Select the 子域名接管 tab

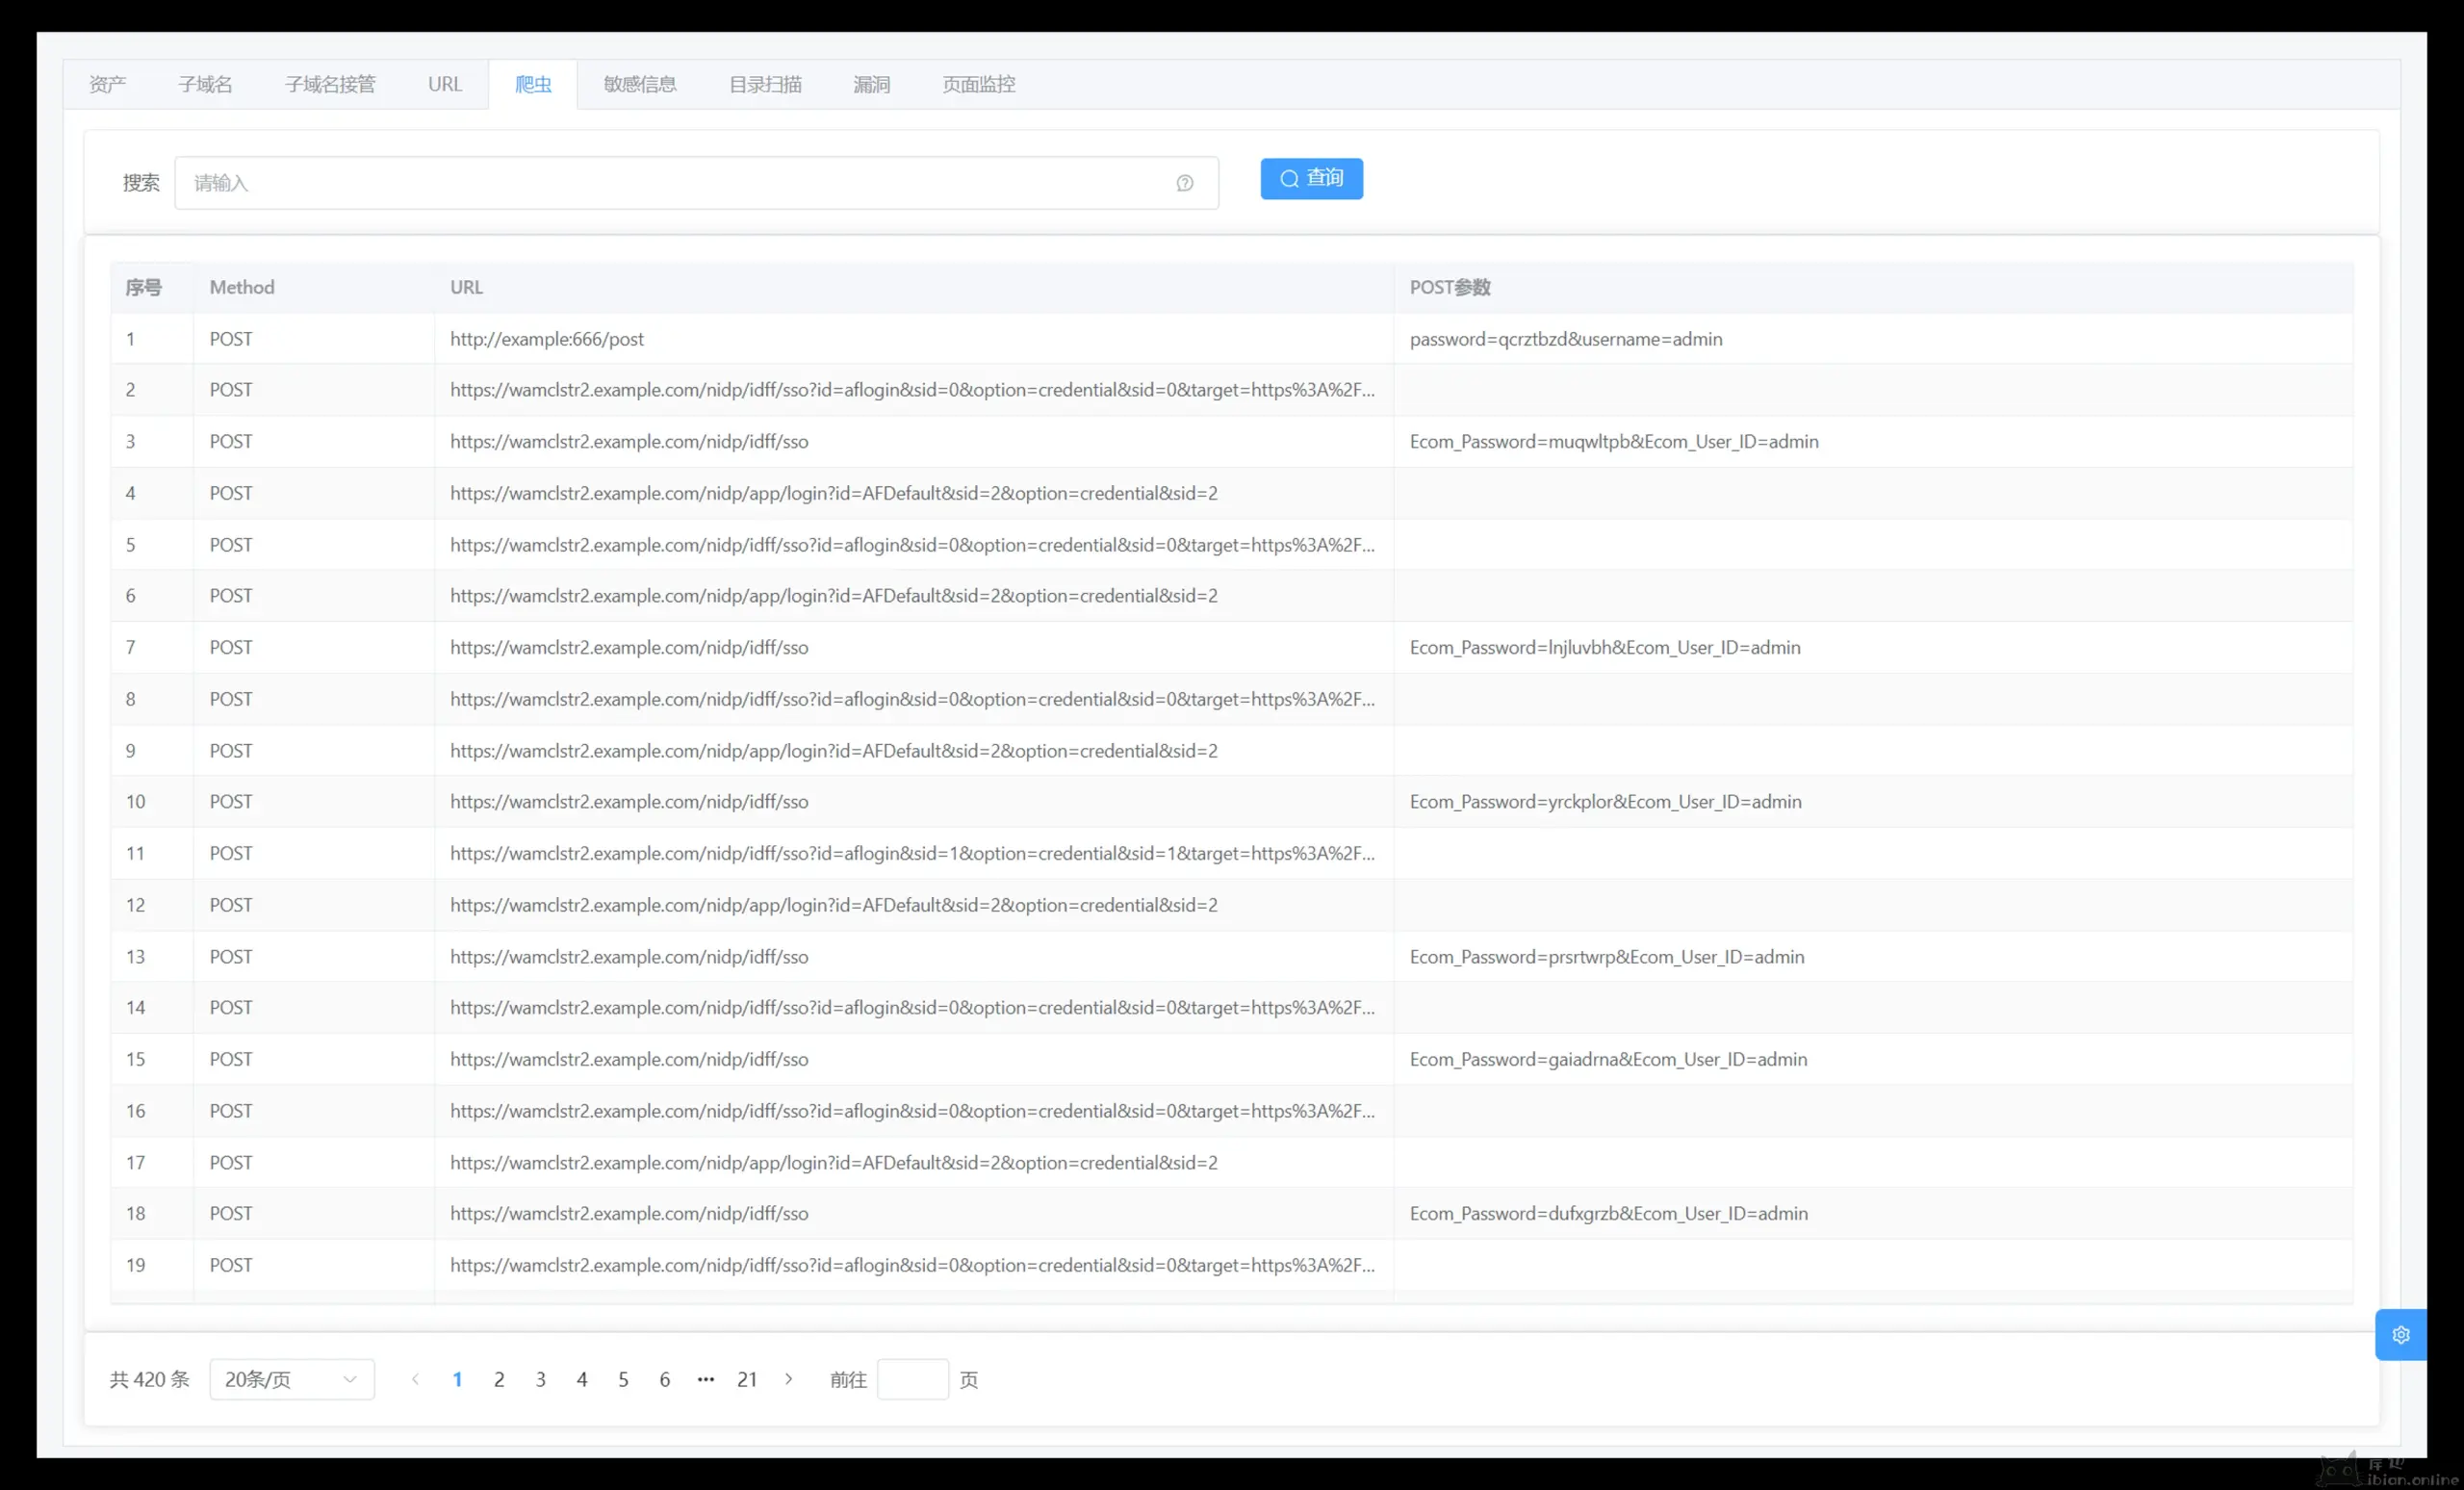coord(330,85)
